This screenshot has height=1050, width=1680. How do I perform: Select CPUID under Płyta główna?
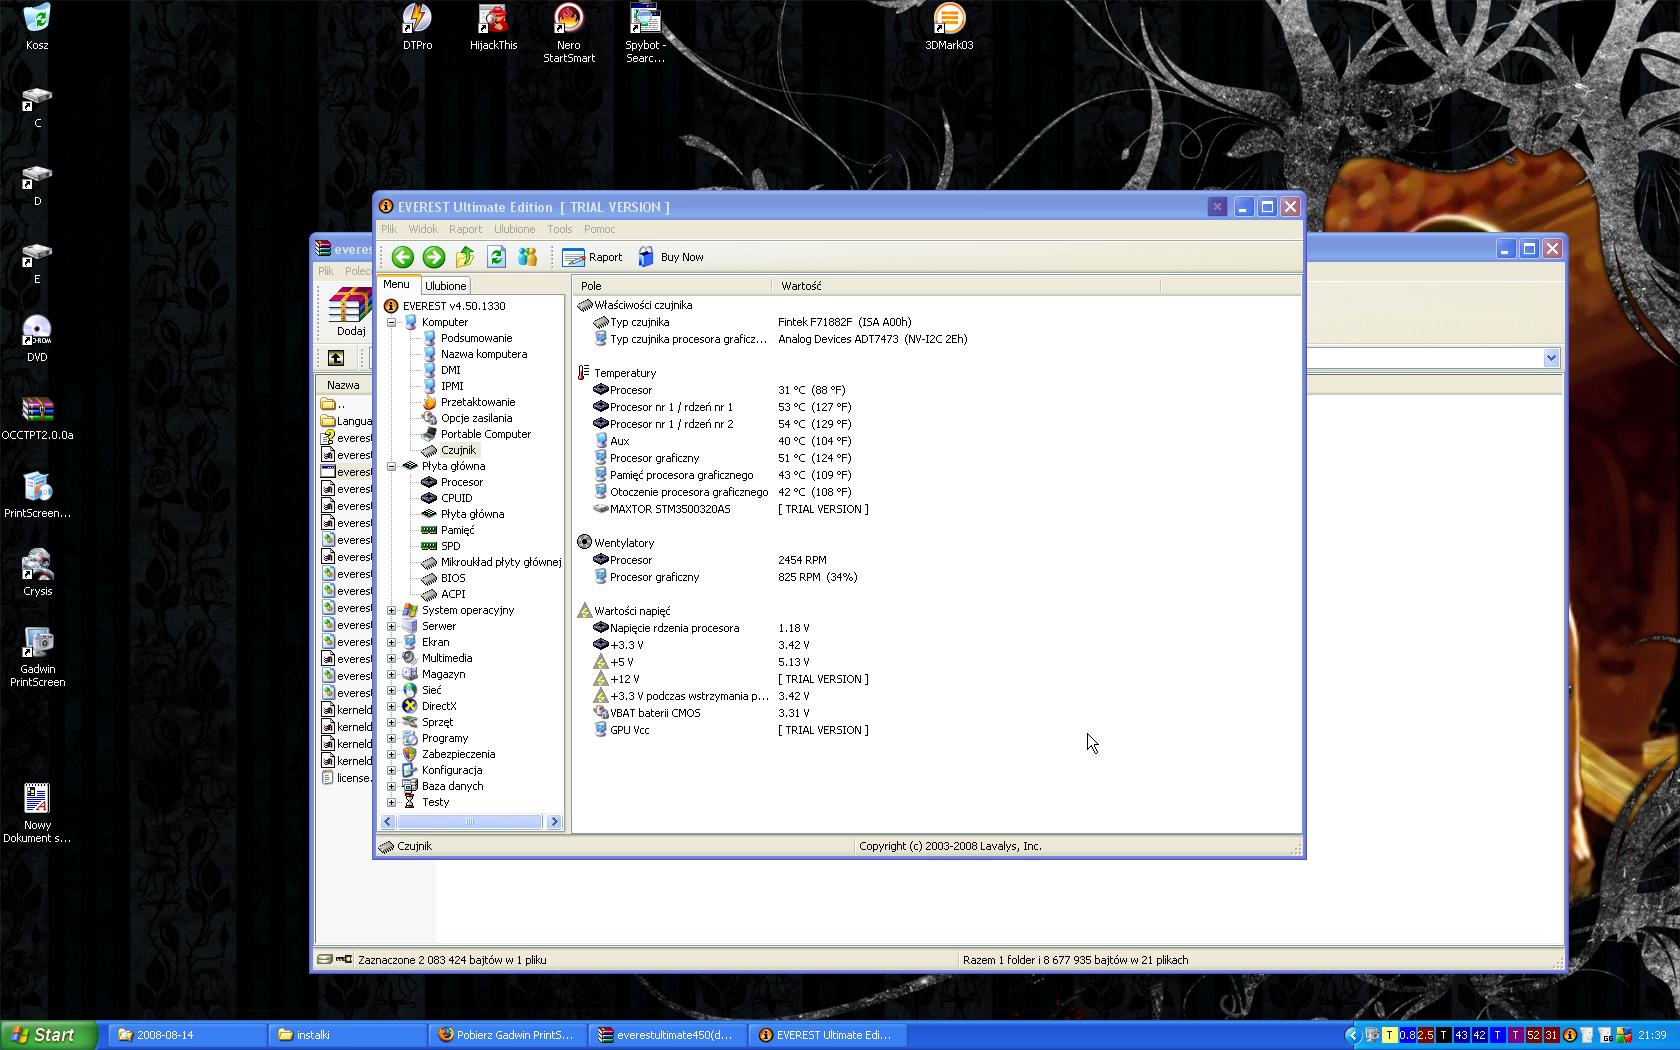point(456,498)
